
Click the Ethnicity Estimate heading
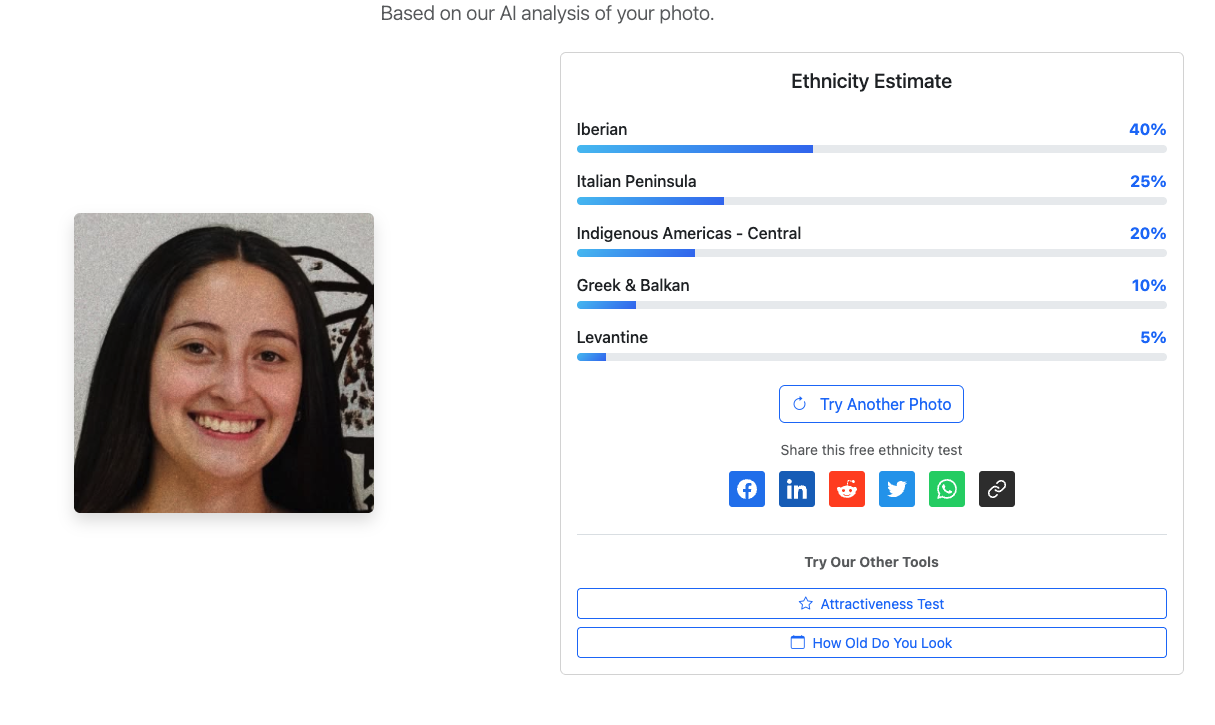[871, 82]
